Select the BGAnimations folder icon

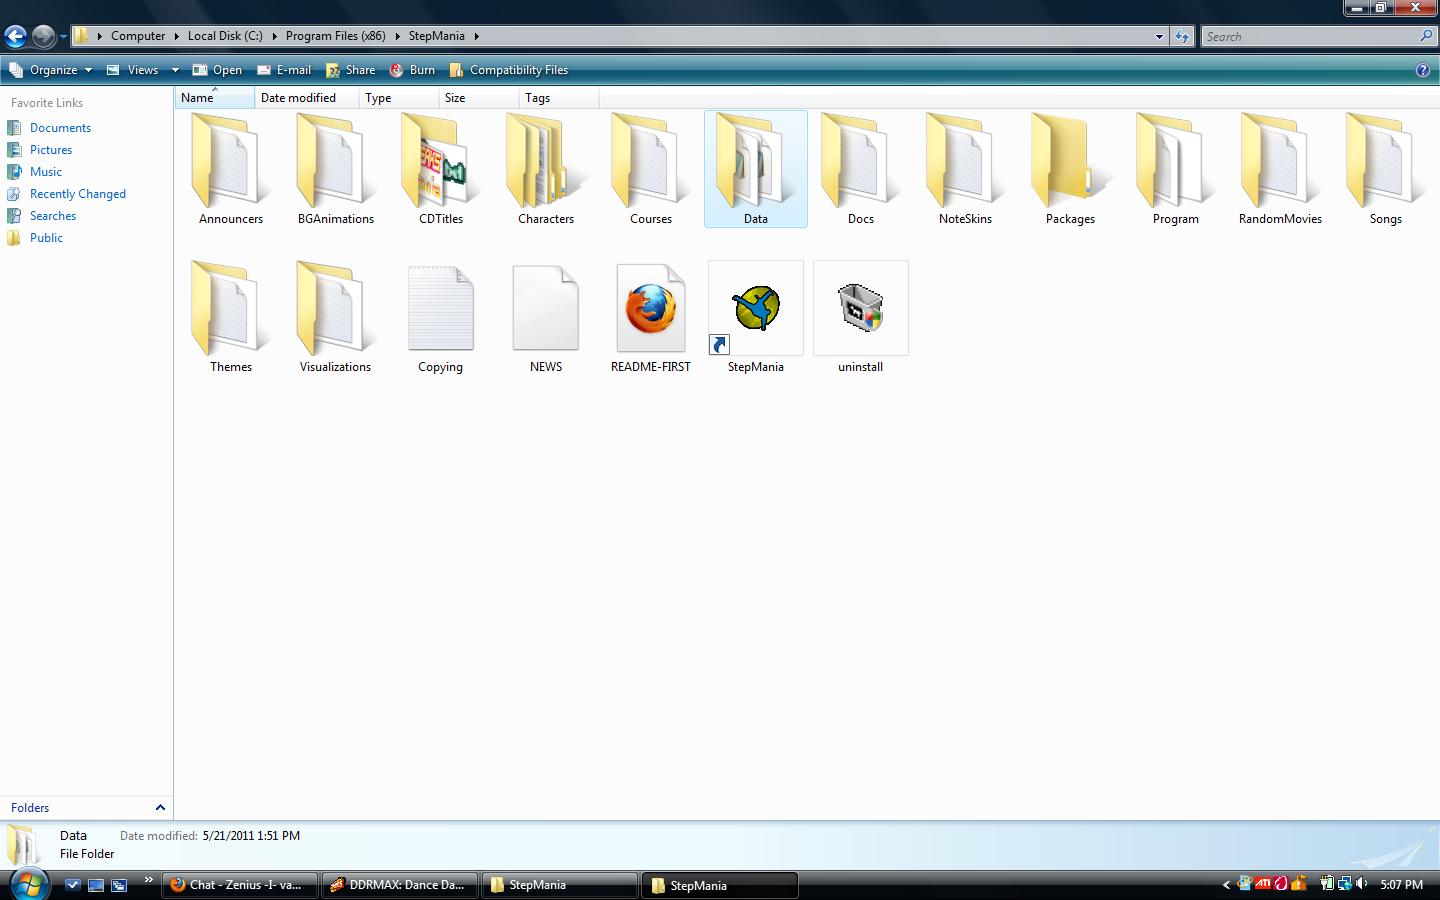point(335,160)
